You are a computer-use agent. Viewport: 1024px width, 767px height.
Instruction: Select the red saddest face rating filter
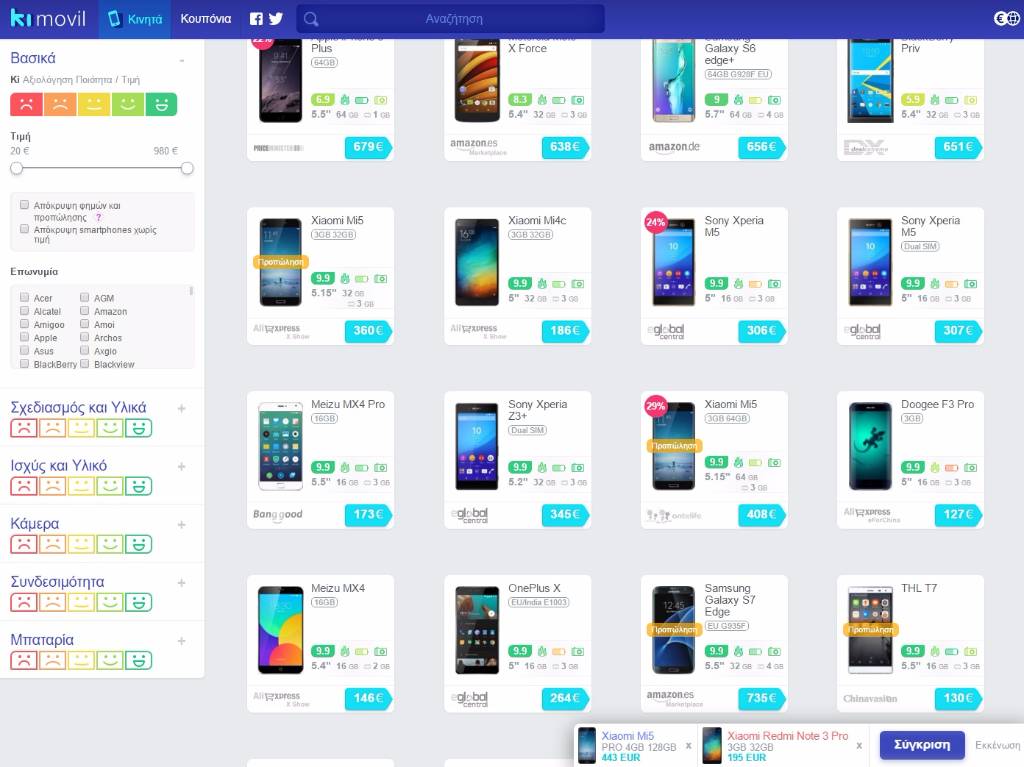(x=26, y=105)
